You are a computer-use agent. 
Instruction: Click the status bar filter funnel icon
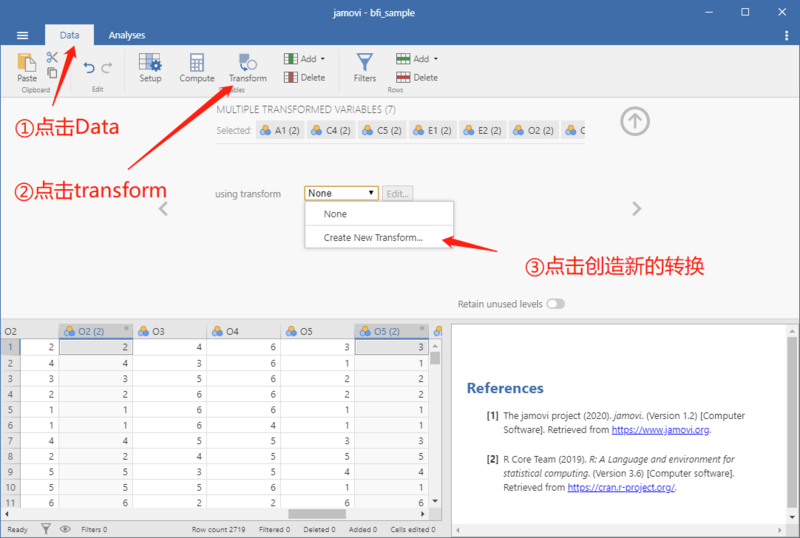[x=46, y=529]
